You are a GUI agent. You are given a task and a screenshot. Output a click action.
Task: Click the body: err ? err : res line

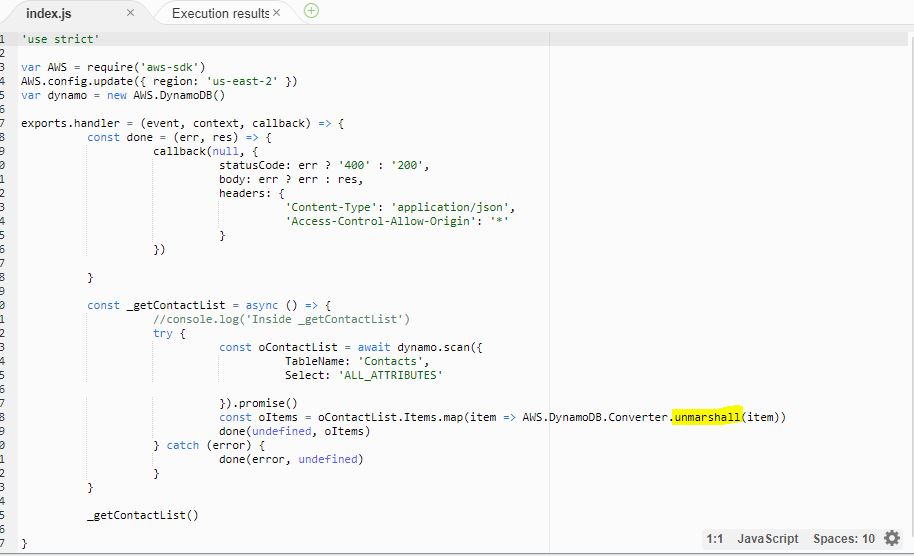click(291, 179)
